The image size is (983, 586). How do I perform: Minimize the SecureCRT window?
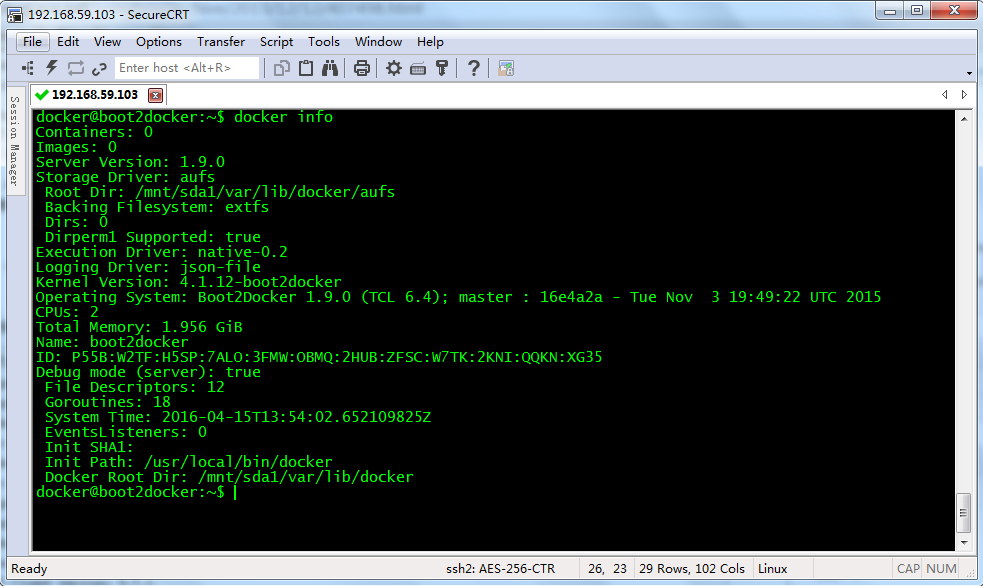(890, 11)
